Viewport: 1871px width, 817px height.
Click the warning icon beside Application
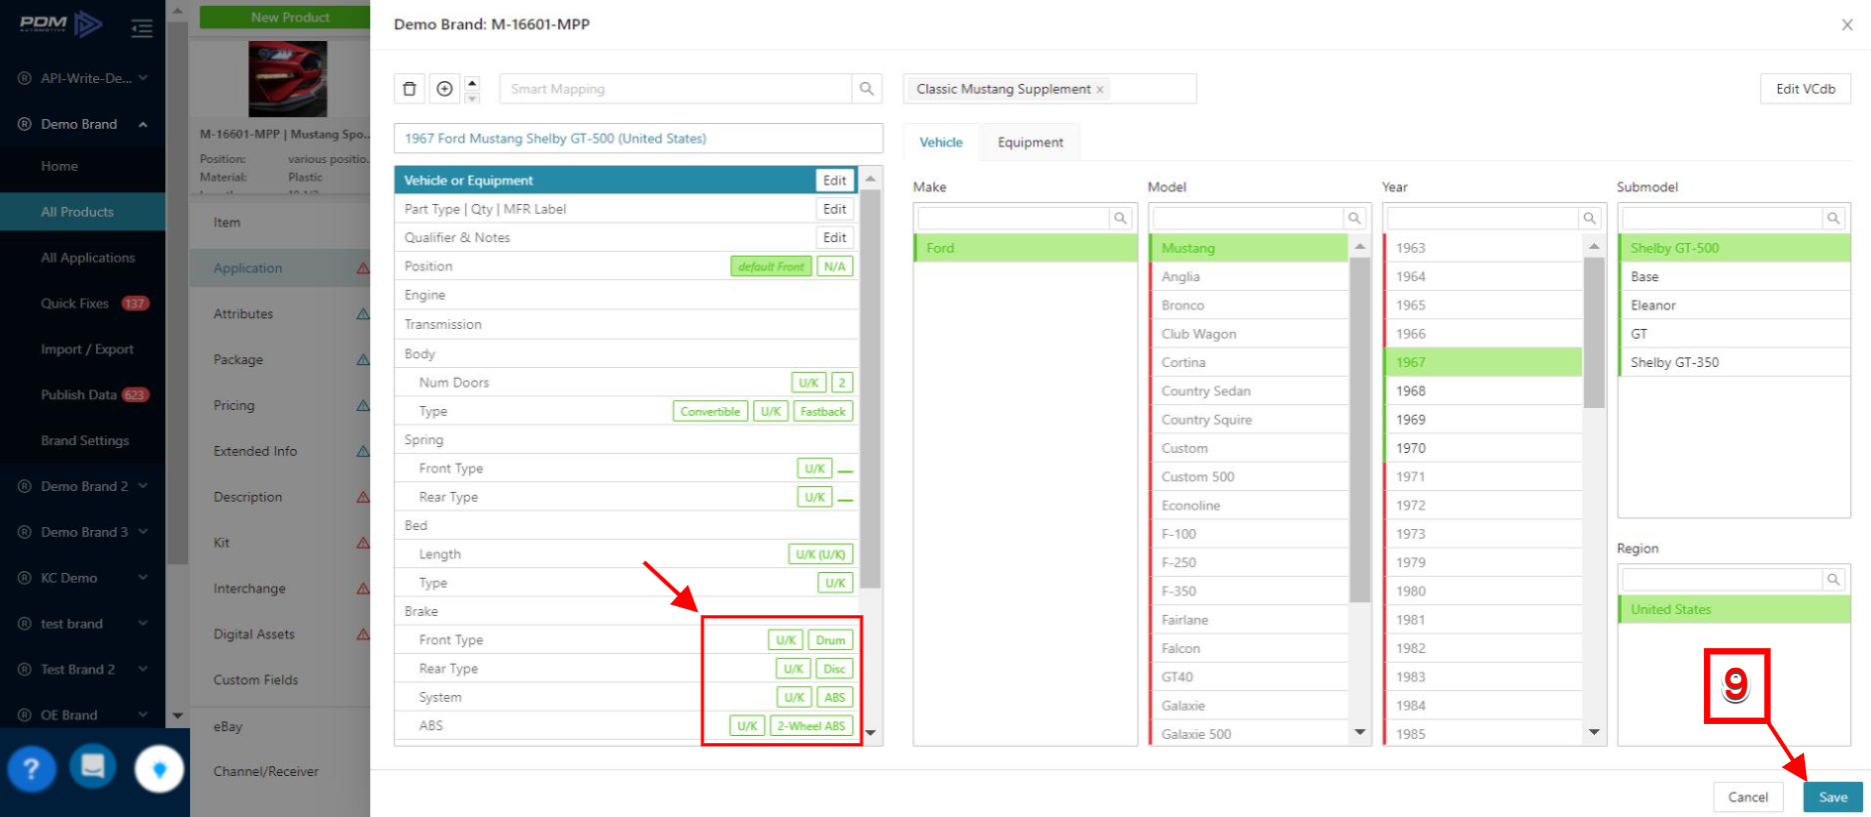pyautogui.click(x=363, y=268)
